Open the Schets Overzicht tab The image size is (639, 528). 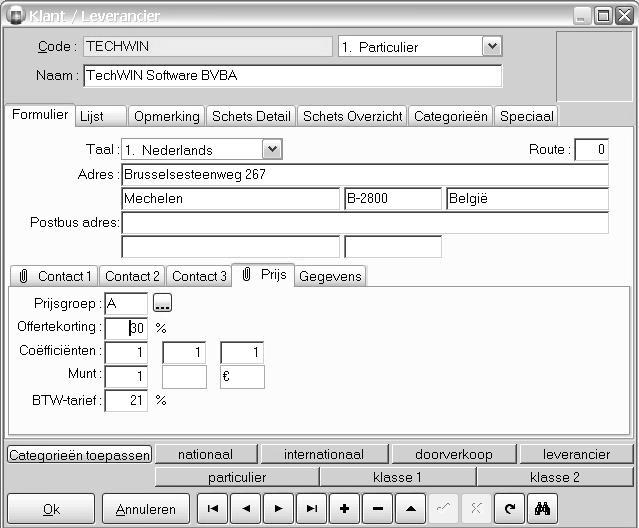pyautogui.click(x=353, y=117)
